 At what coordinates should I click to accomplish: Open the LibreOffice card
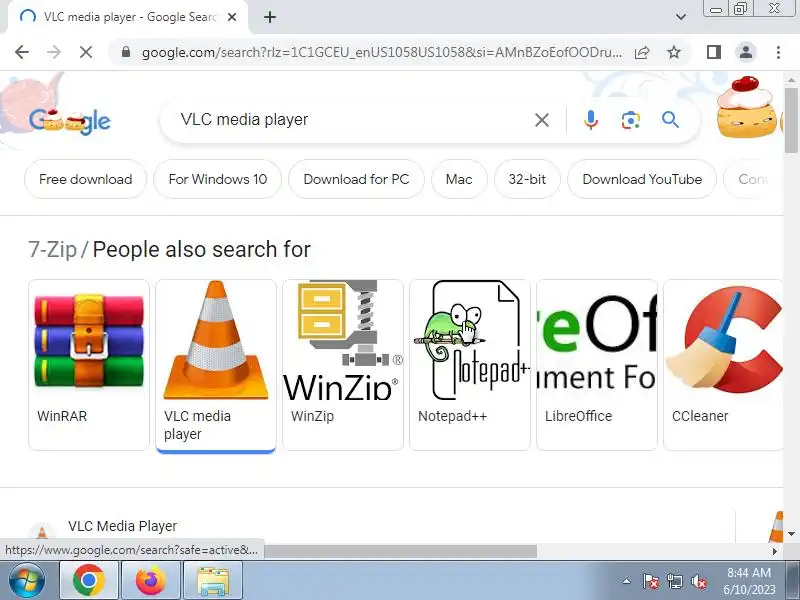[597, 365]
